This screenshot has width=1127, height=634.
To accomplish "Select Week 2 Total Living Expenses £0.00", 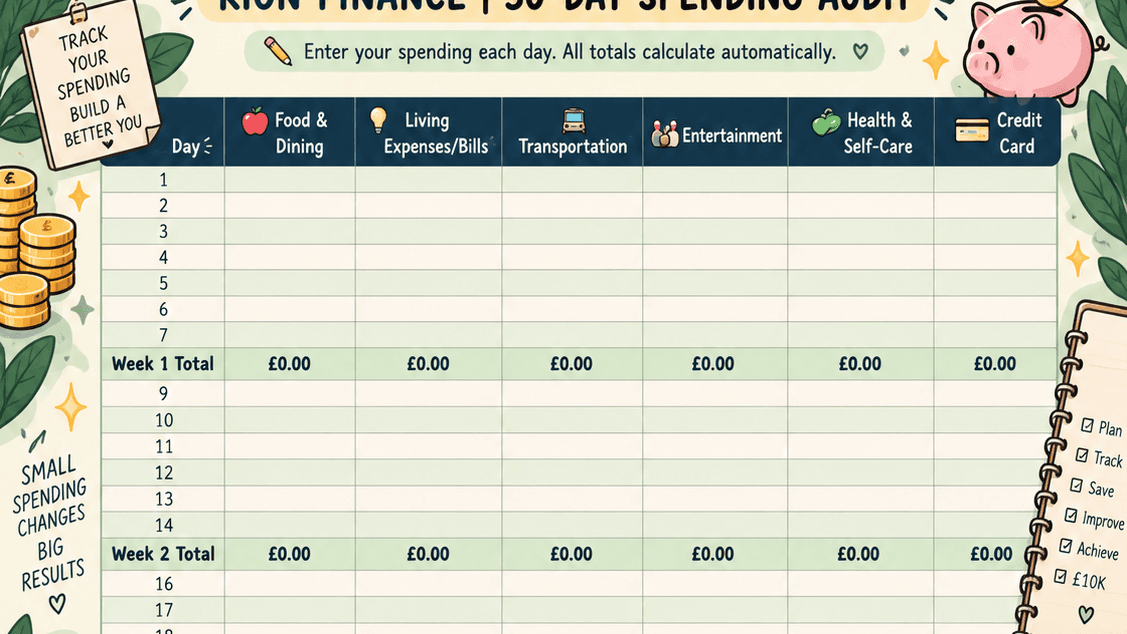I will [x=428, y=554].
